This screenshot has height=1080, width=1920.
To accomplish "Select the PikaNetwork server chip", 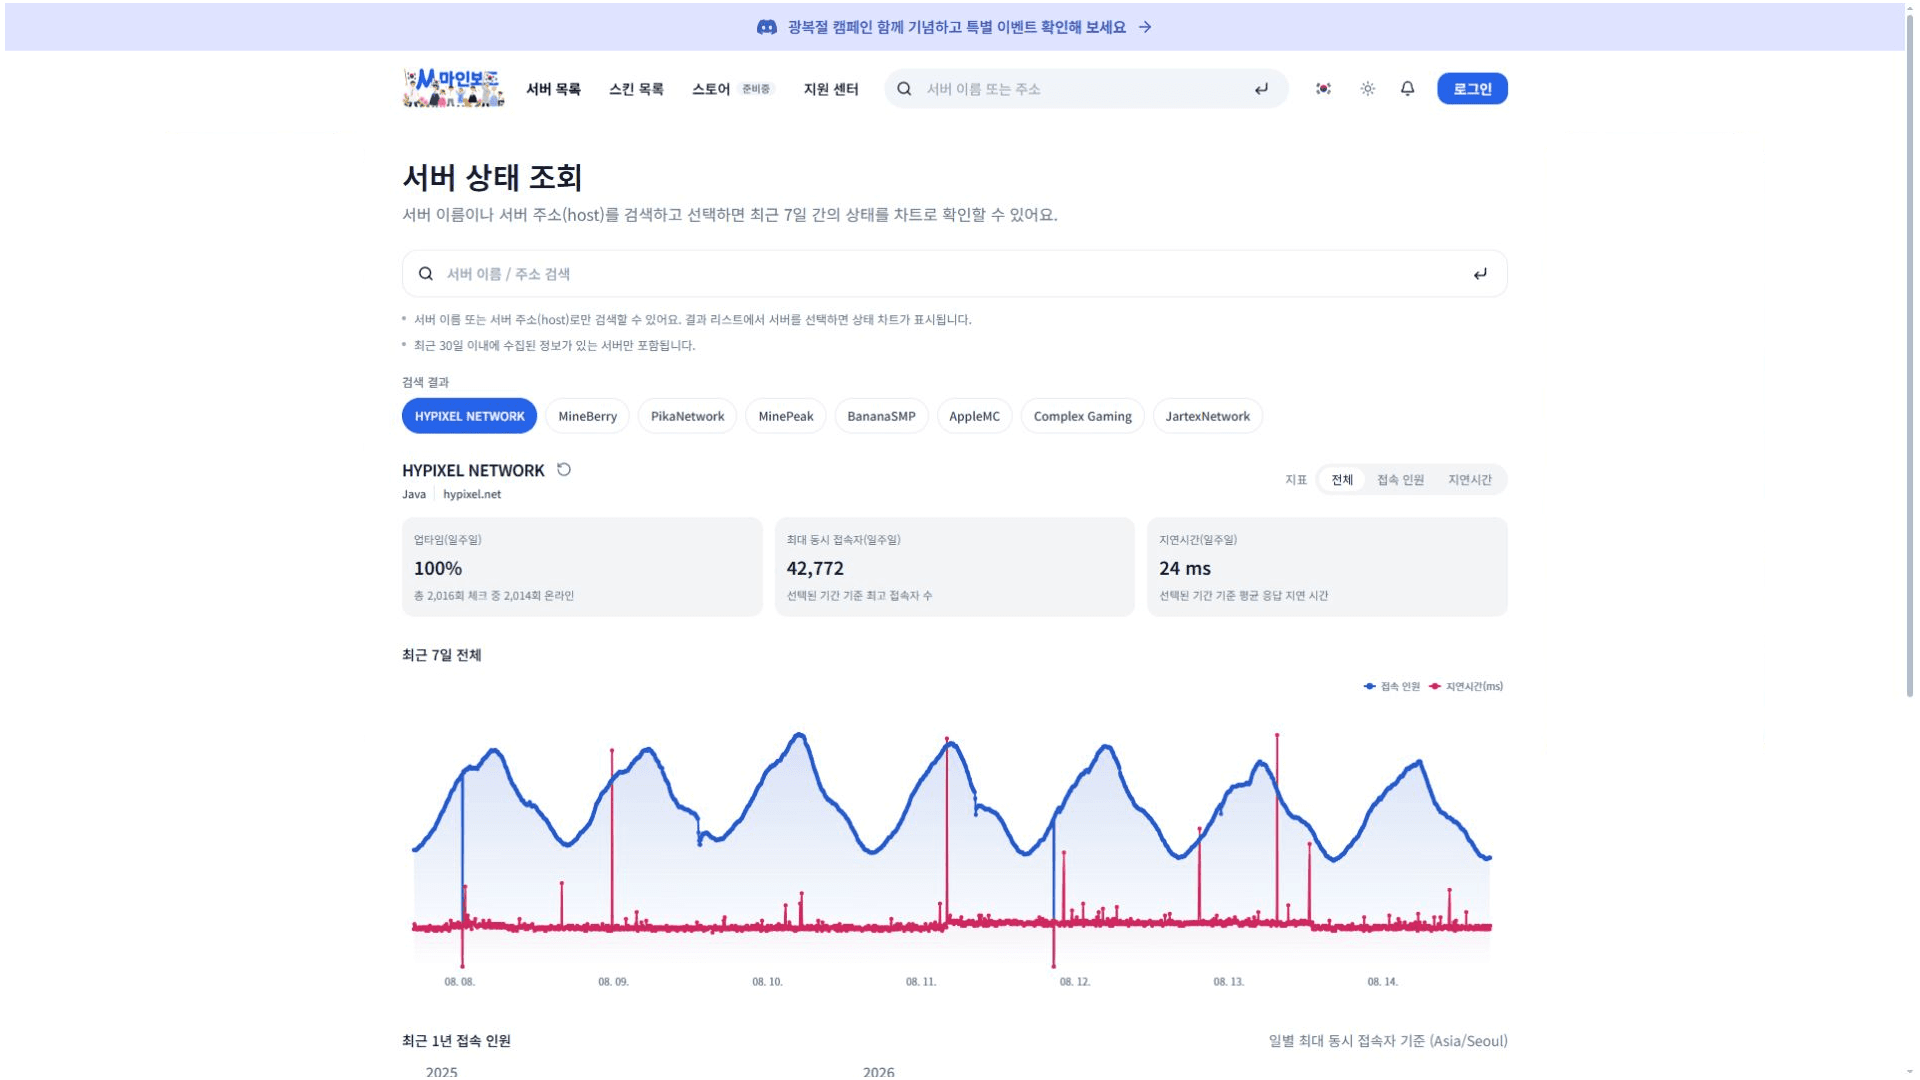I will coord(687,416).
